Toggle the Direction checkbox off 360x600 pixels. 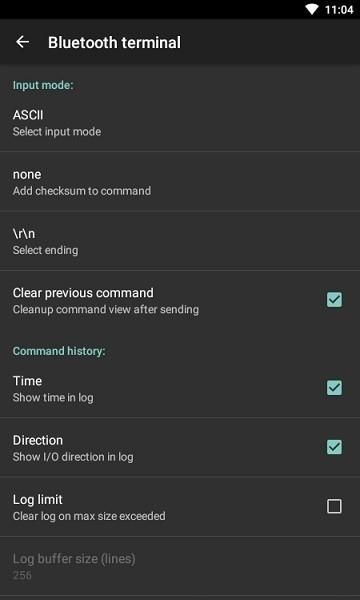tap(334, 447)
